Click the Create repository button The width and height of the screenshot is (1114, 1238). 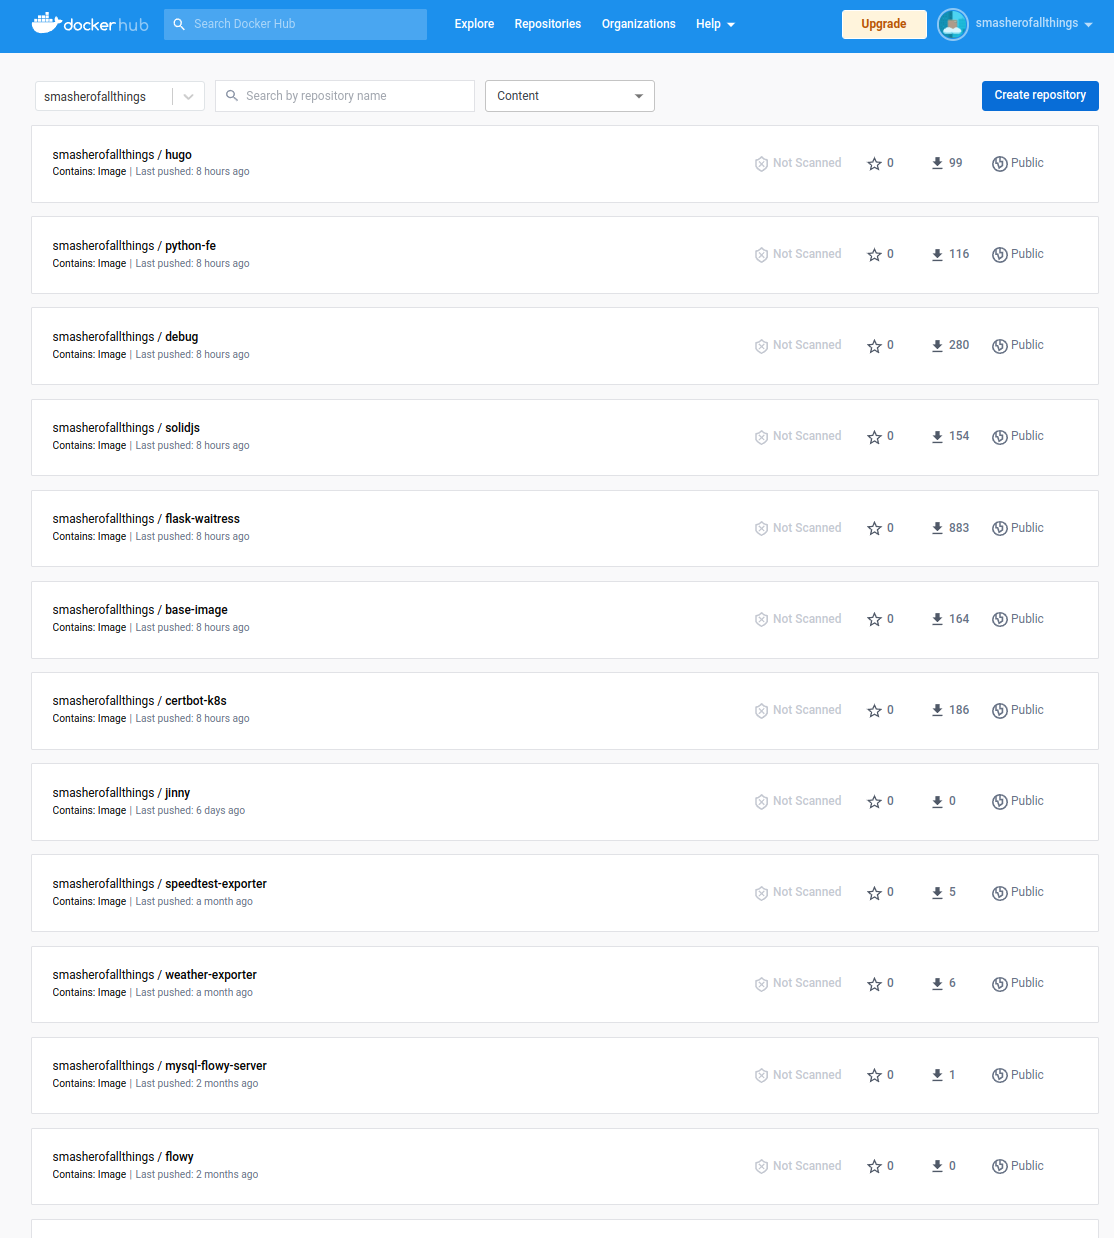pyautogui.click(x=1040, y=95)
